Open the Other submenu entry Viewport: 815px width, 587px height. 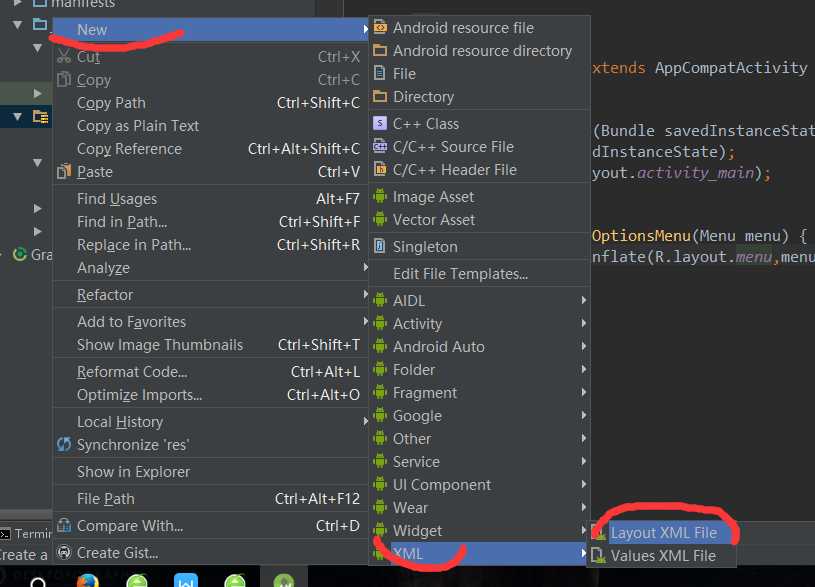[480, 438]
